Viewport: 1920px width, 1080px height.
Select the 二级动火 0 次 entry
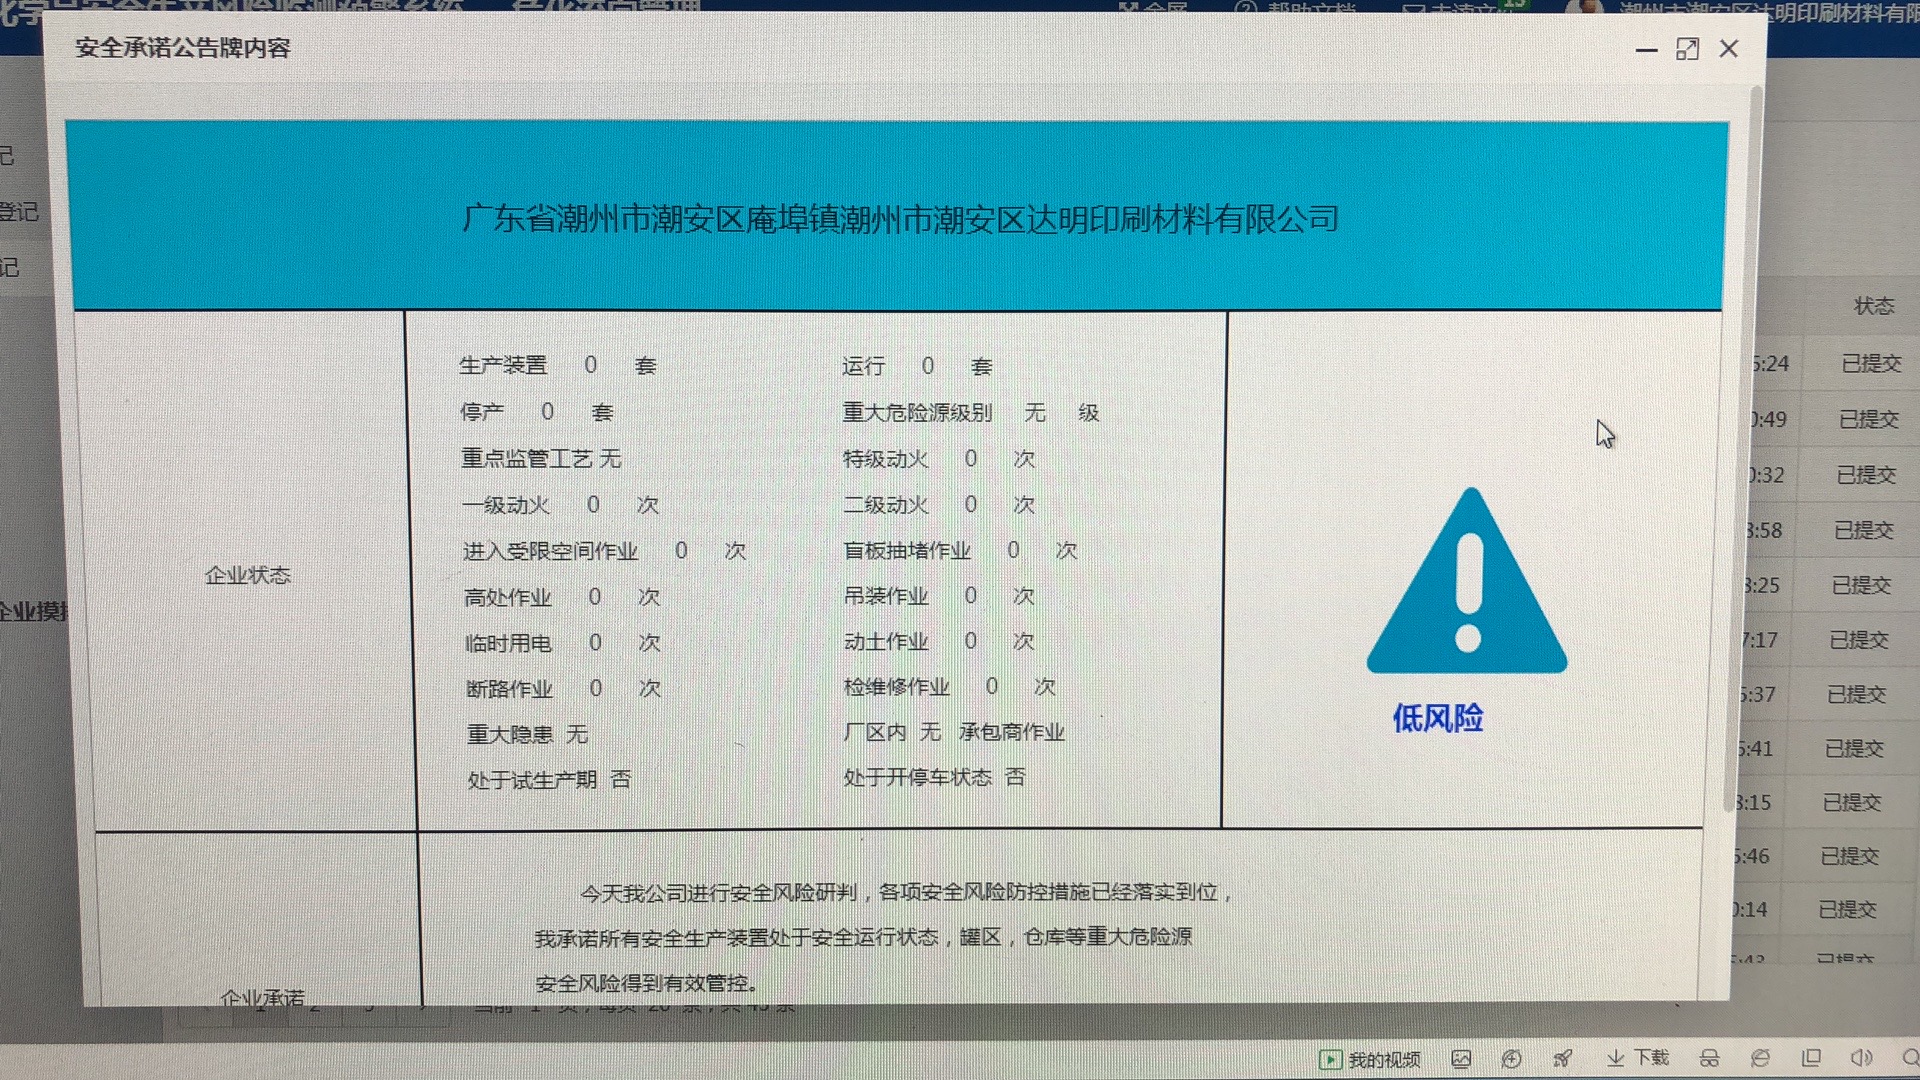pyautogui.click(x=938, y=505)
